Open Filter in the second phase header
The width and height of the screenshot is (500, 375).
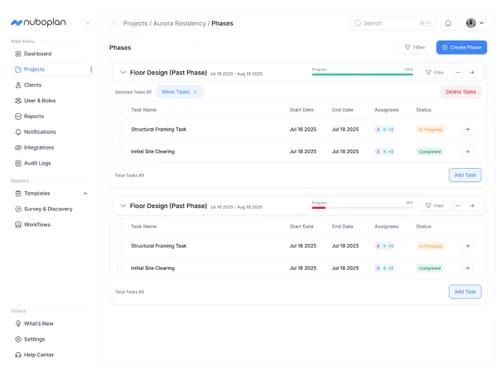(435, 206)
